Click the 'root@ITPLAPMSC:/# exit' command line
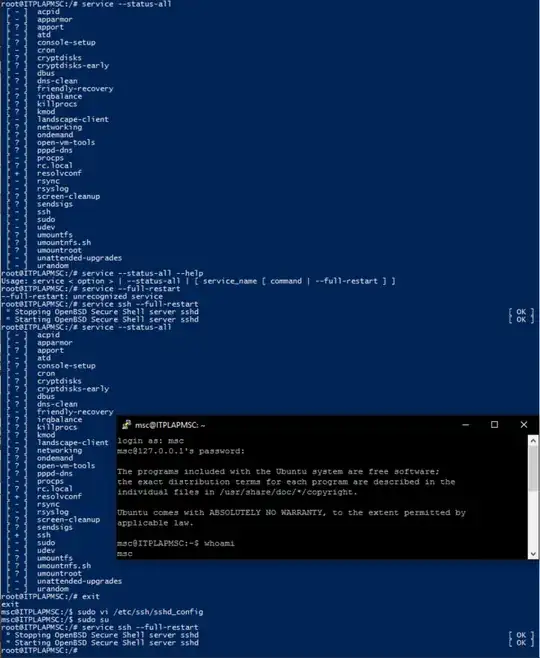This screenshot has height=658, width=540. point(50,596)
